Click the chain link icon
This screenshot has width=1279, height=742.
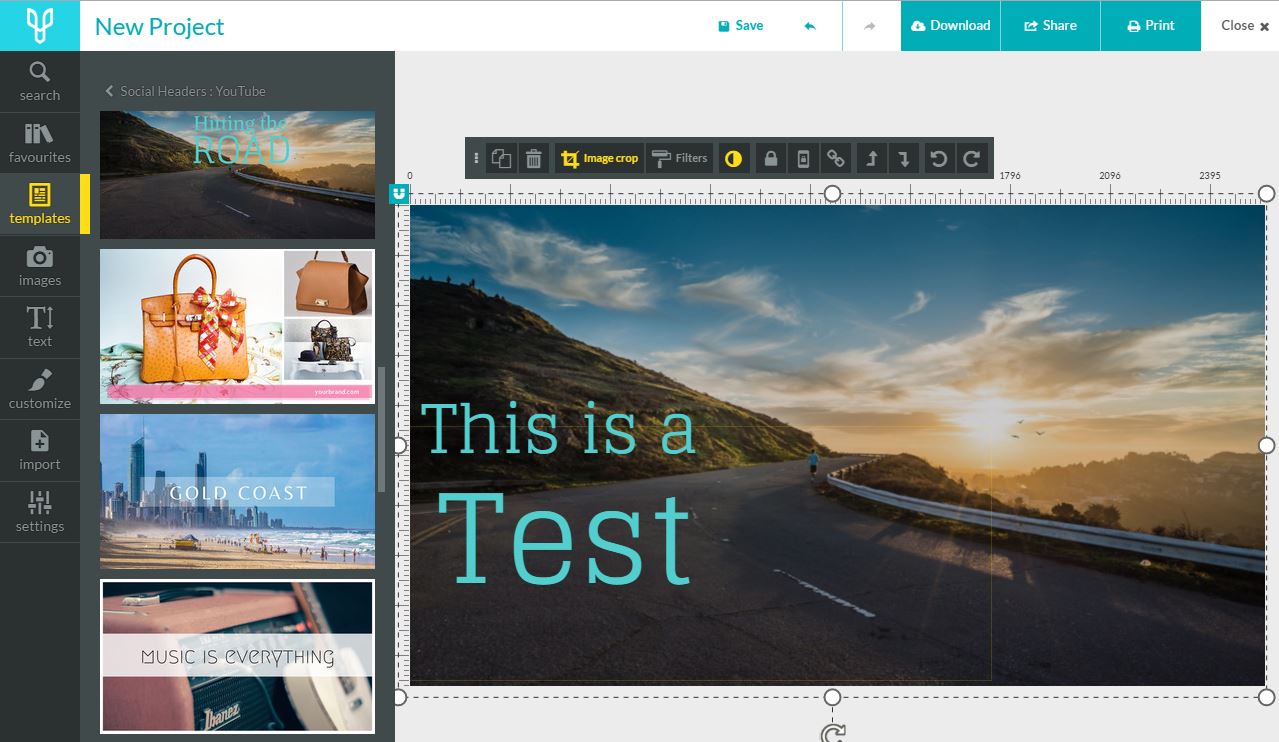pos(835,158)
